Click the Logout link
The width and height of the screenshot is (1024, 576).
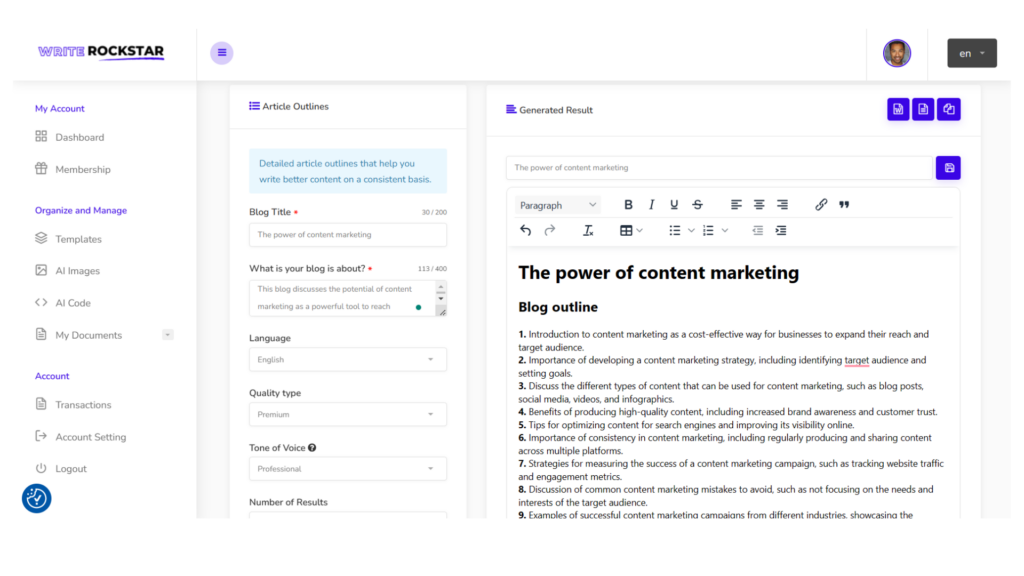coord(70,469)
